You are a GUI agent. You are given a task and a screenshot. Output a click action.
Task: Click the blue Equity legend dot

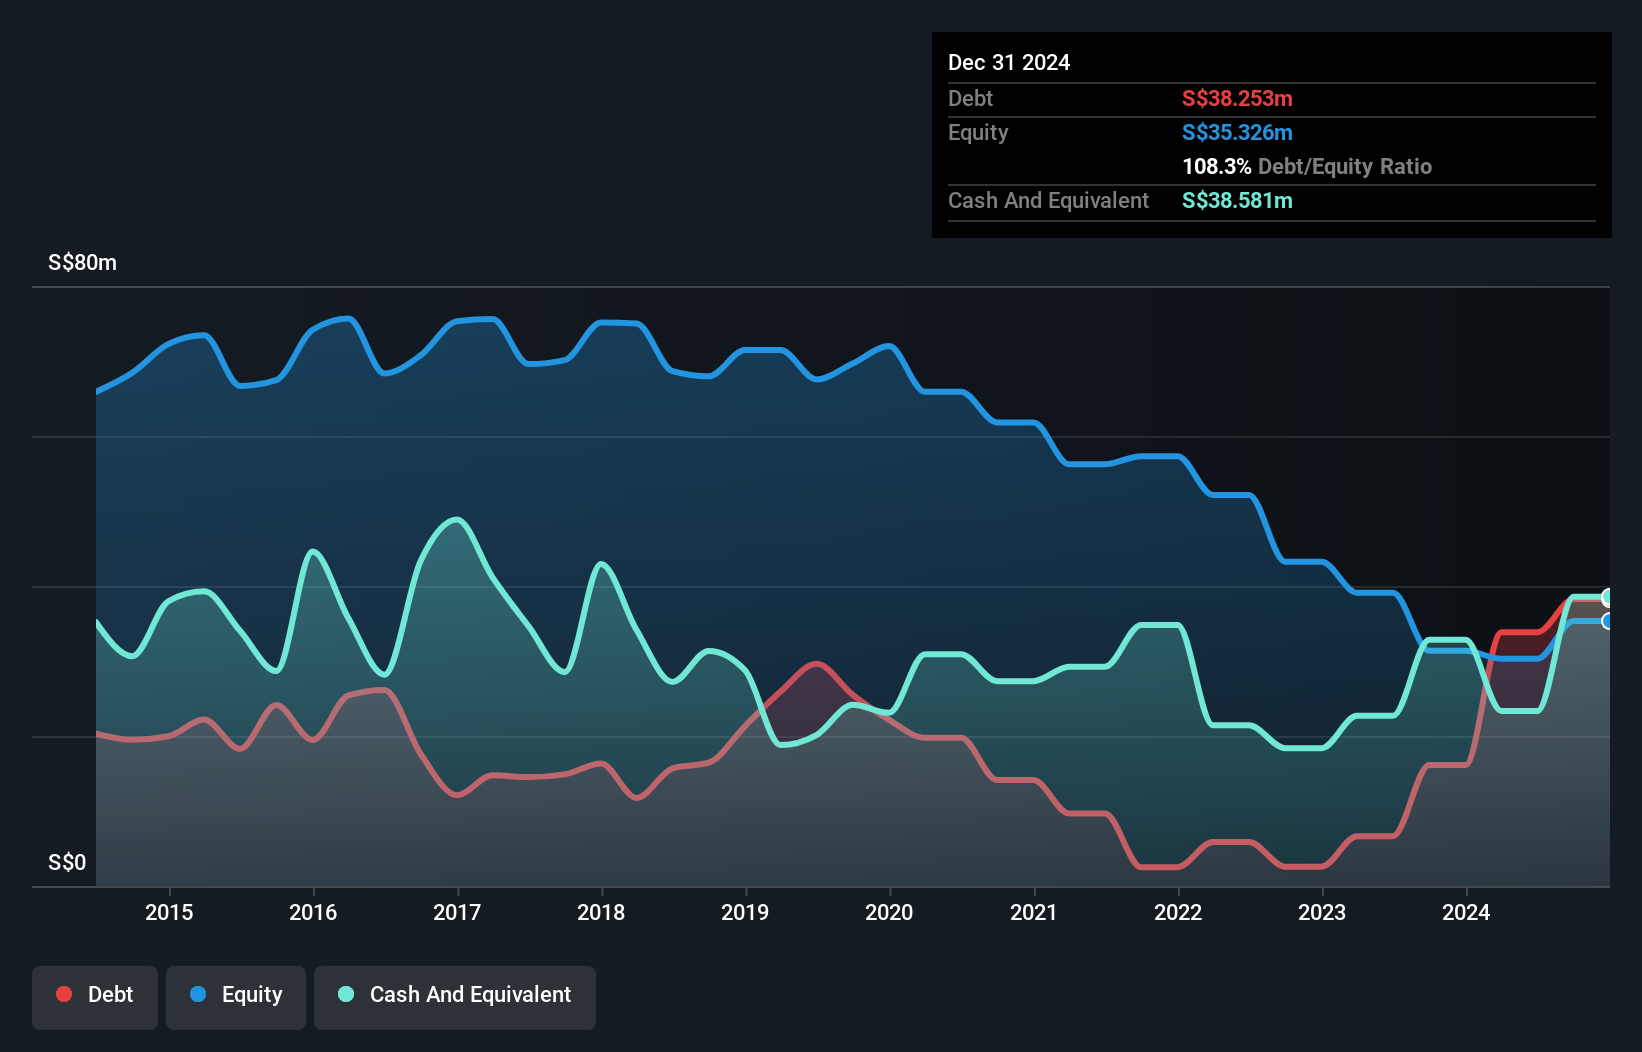point(198,994)
